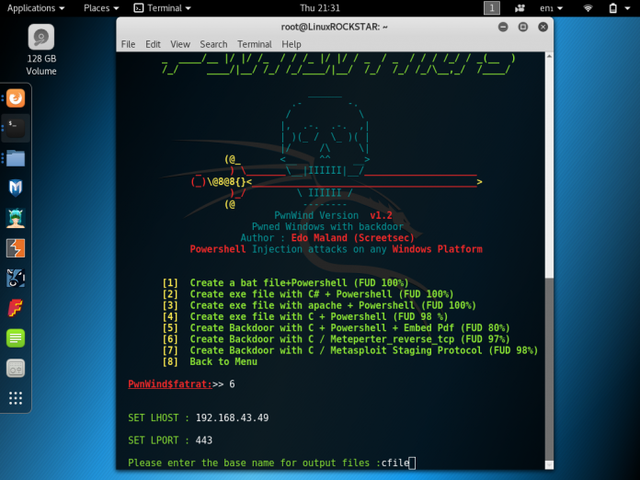Click the cfile input cursor at prompt

(413, 463)
